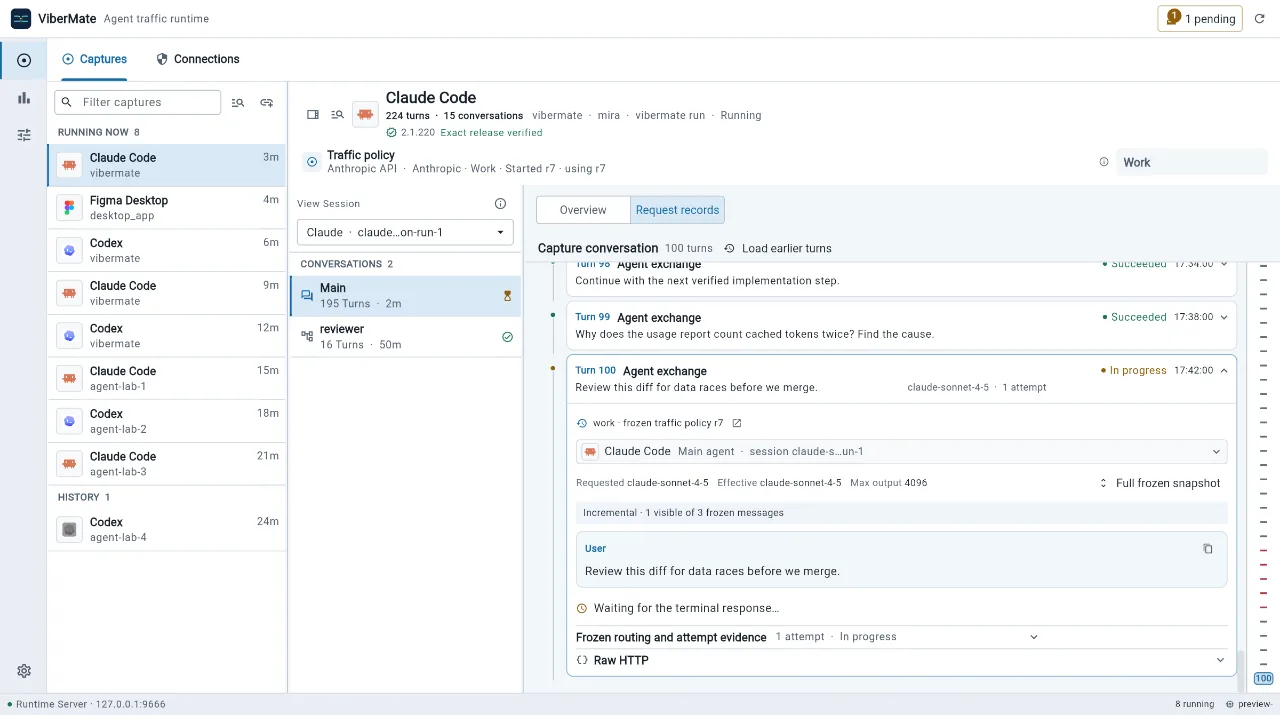Click the preview status indicator
This screenshot has height=715, width=1280.
[1250, 704]
